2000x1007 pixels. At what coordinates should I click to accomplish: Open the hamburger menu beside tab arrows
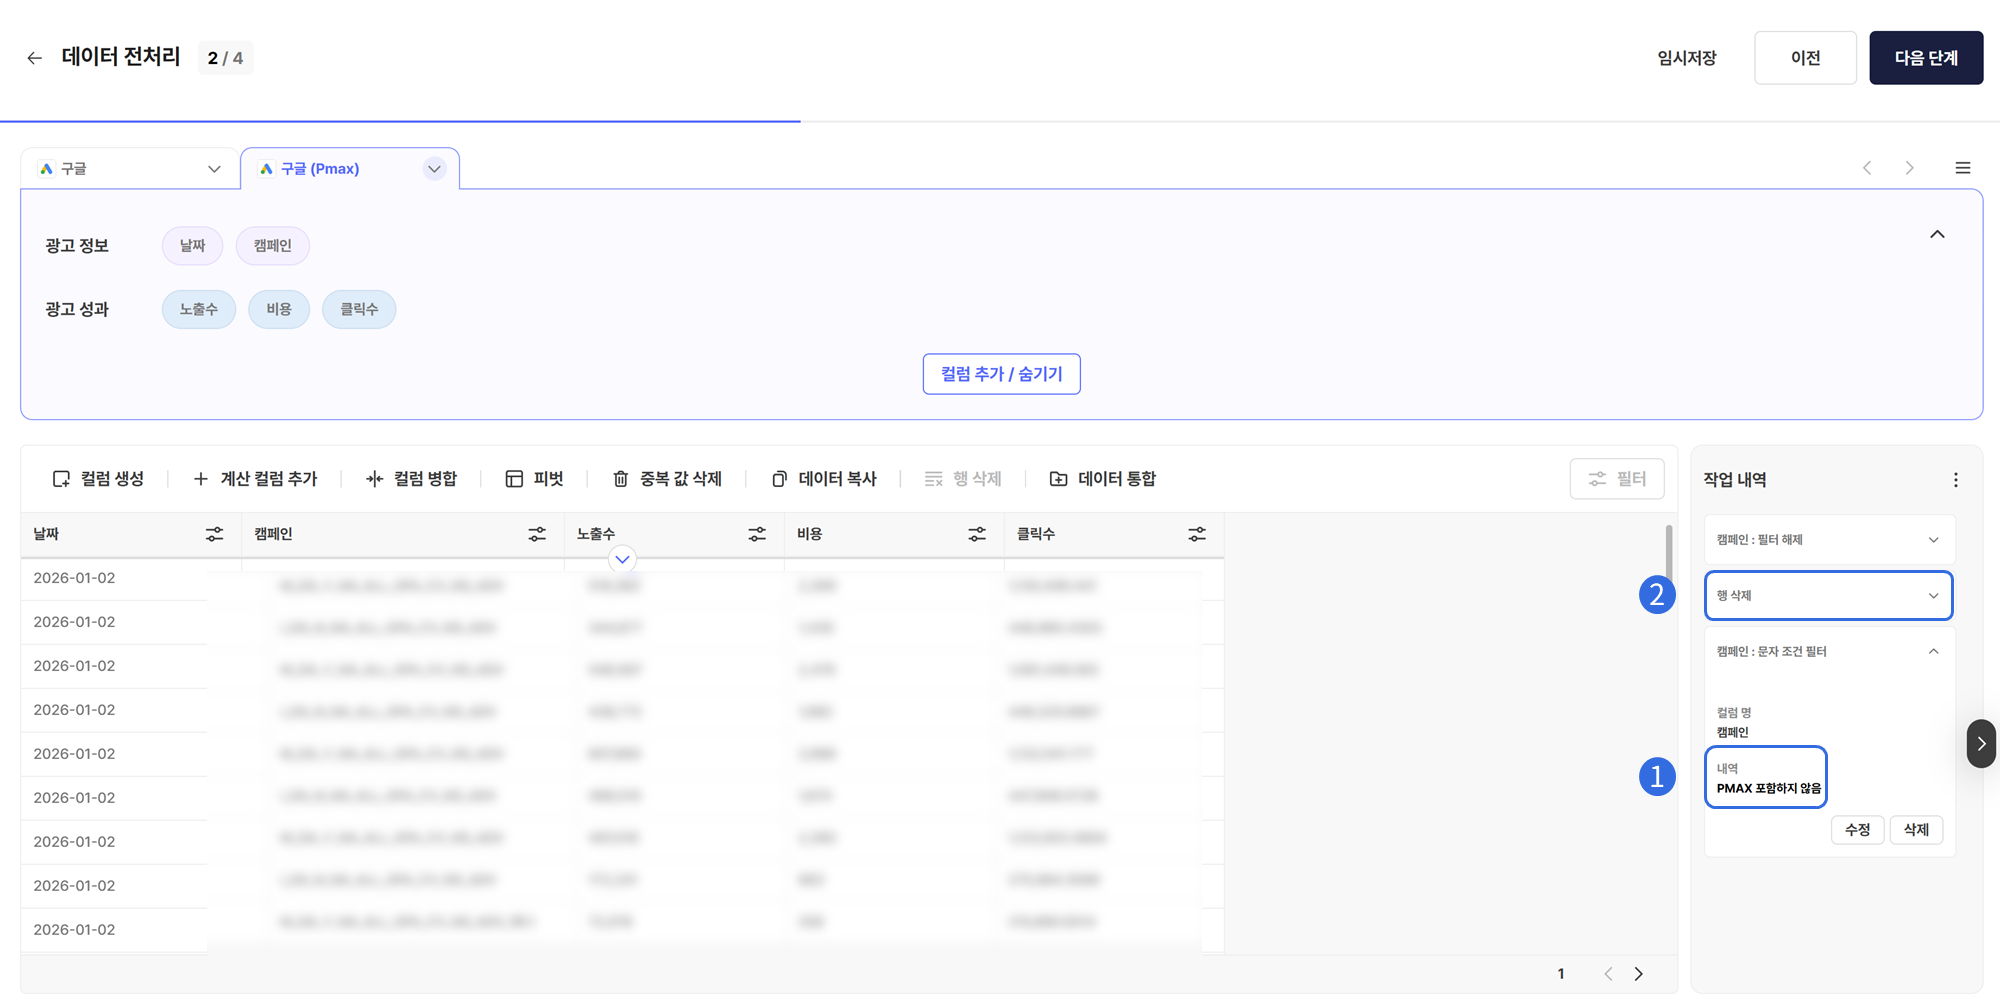[1962, 168]
